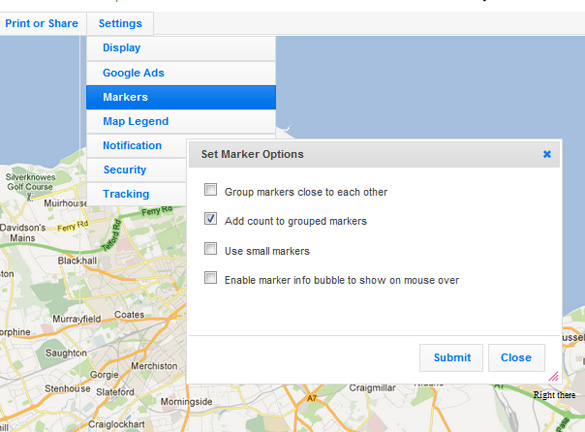Enable marker info bubble on mouse over

click(210, 278)
